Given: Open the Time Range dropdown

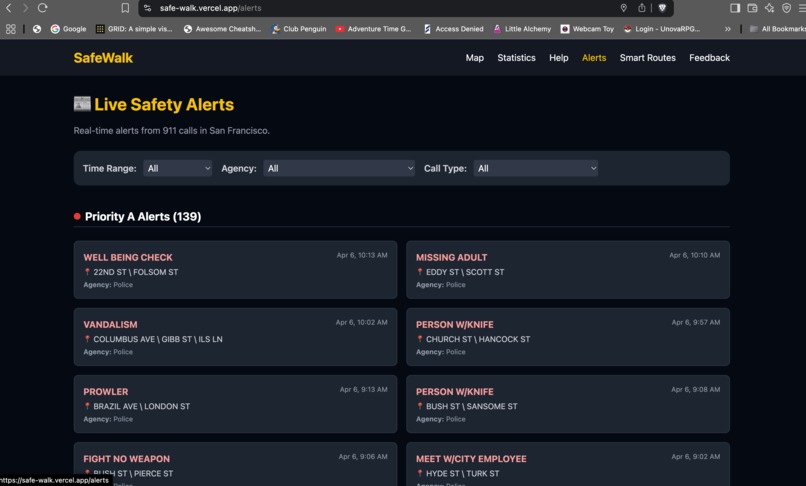Looking at the screenshot, I should [177, 168].
